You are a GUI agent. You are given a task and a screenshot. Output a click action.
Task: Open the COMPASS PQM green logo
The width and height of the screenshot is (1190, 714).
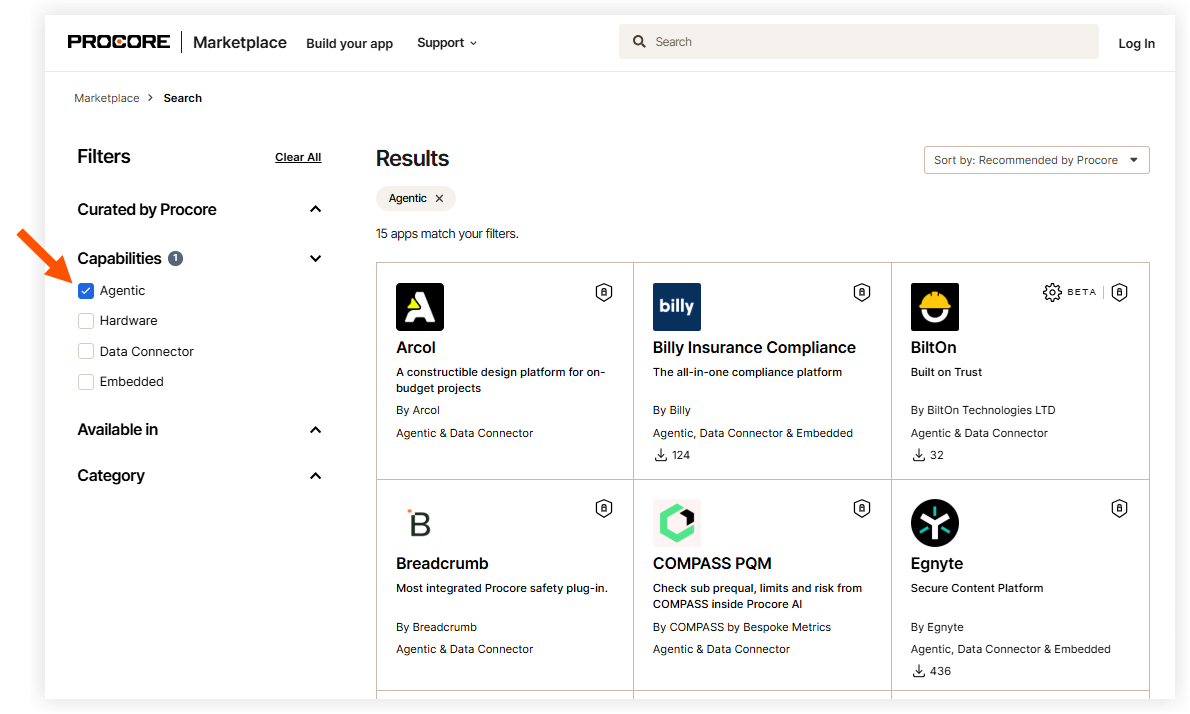point(676,523)
